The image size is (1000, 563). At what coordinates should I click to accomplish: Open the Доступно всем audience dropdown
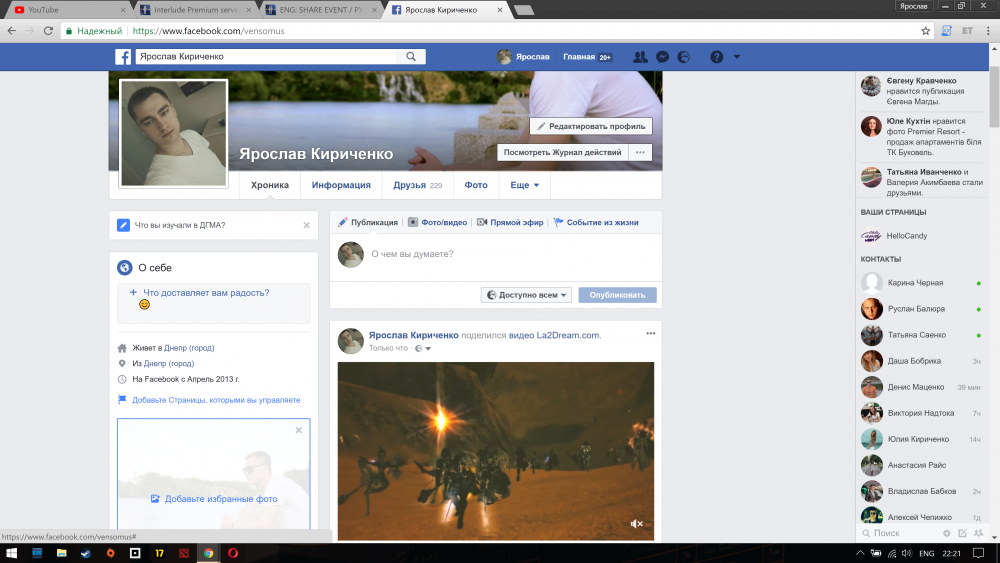pyautogui.click(x=526, y=295)
